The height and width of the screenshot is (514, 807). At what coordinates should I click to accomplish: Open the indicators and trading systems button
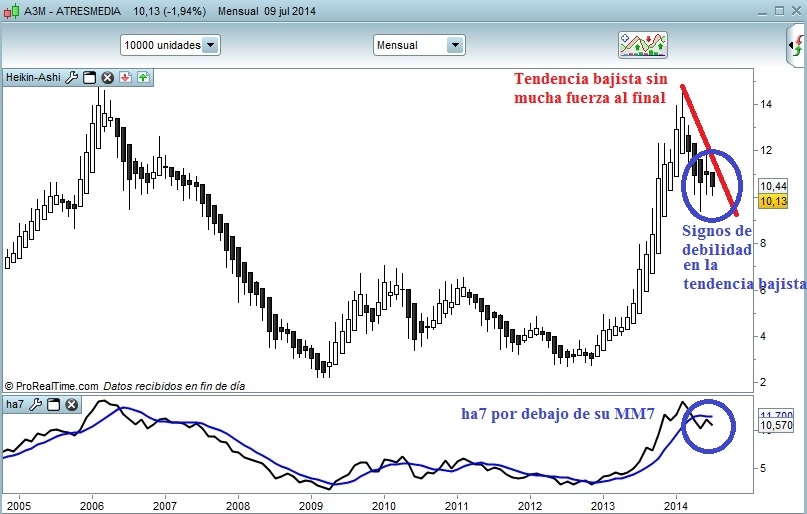tap(643, 45)
